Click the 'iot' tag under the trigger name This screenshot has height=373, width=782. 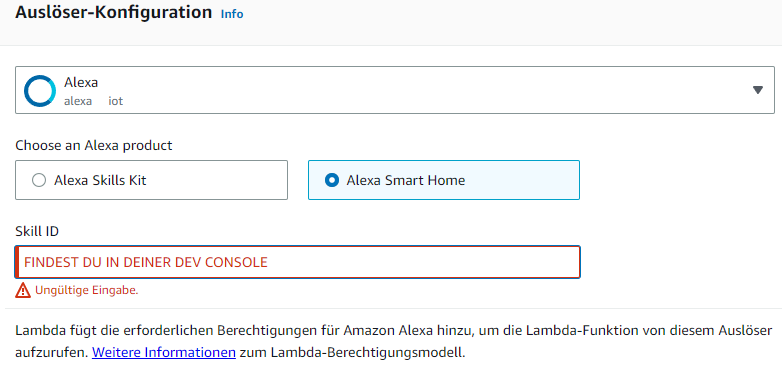click(x=116, y=101)
